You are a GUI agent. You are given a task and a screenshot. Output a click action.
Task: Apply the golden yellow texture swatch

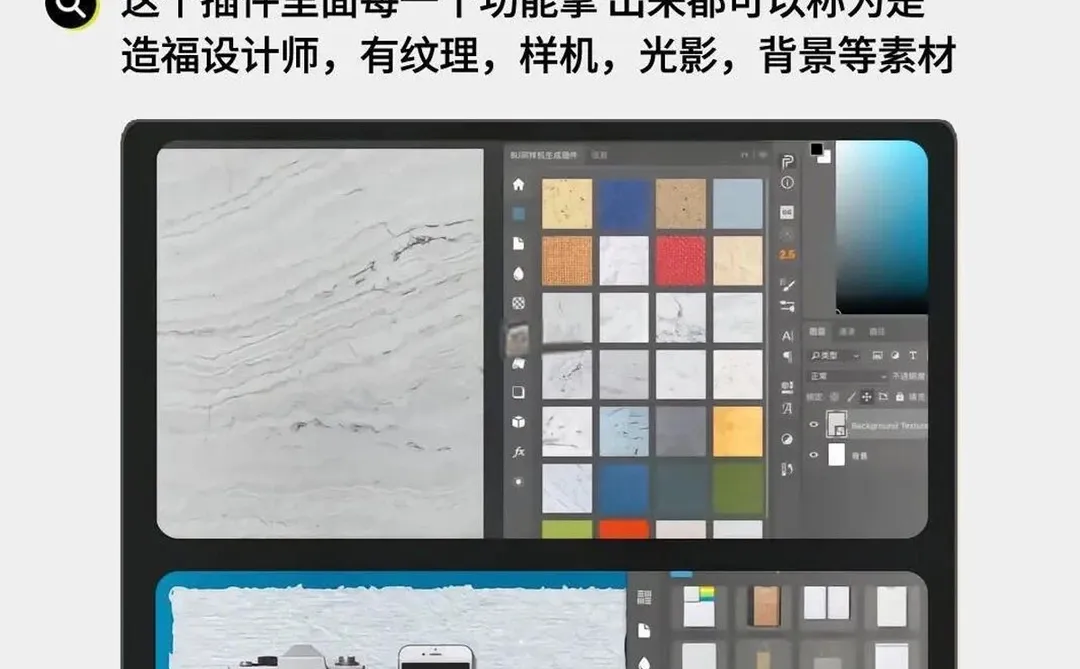click(x=738, y=431)
